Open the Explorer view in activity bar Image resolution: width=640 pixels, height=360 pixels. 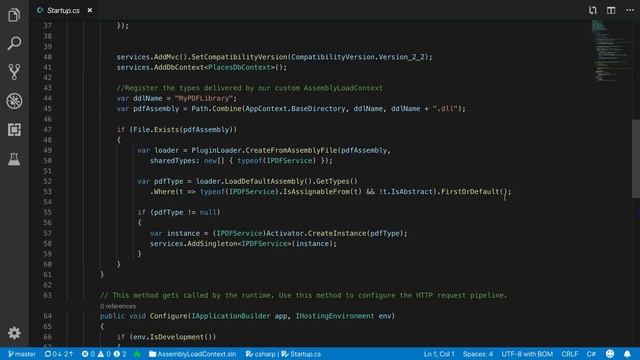14,16
